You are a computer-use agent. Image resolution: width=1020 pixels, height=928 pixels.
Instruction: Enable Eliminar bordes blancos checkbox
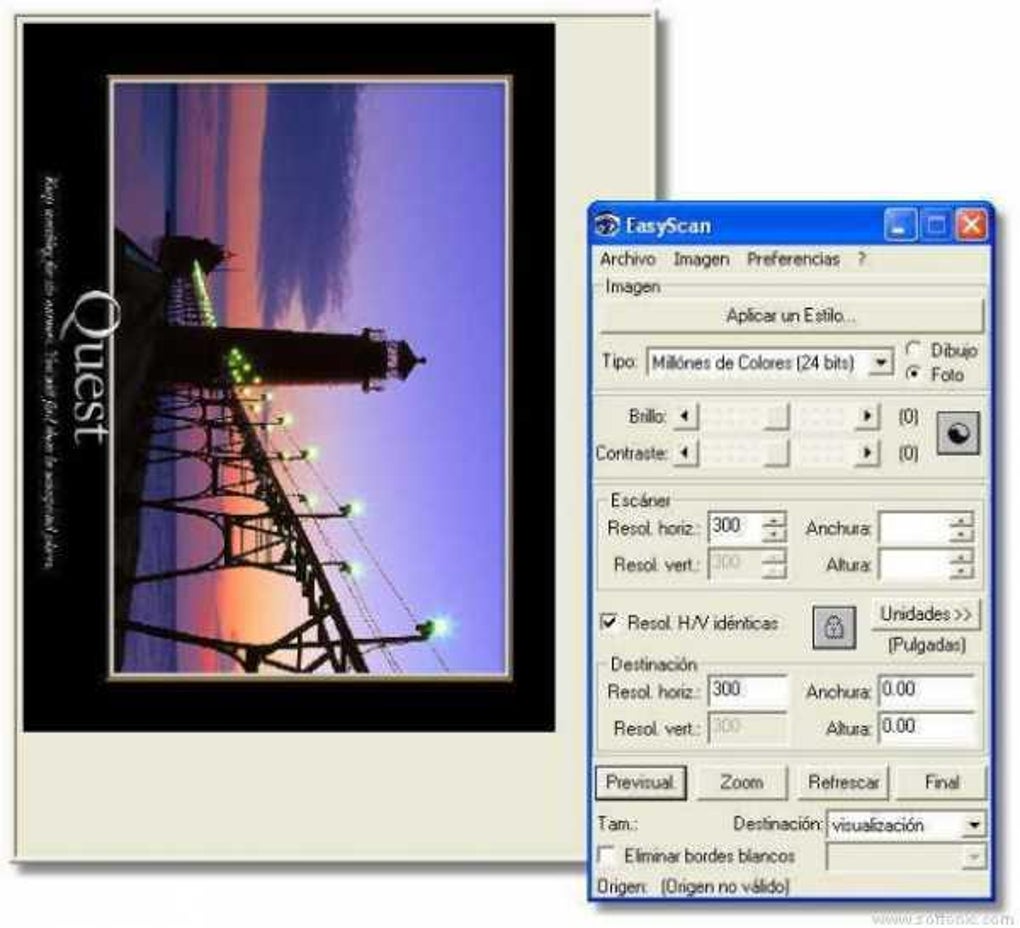coord(606,855)
